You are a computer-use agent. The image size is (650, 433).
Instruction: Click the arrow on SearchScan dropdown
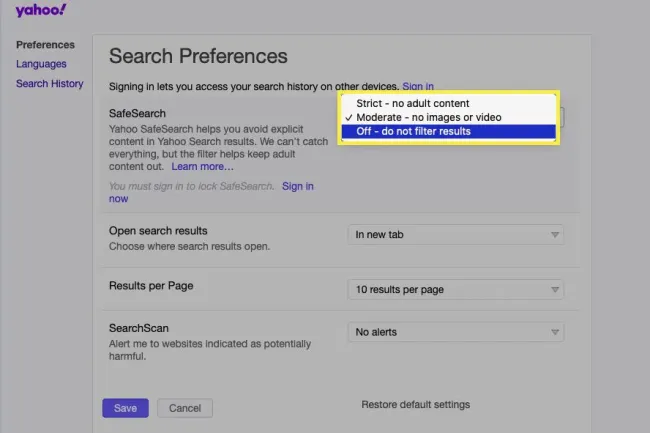554,333
